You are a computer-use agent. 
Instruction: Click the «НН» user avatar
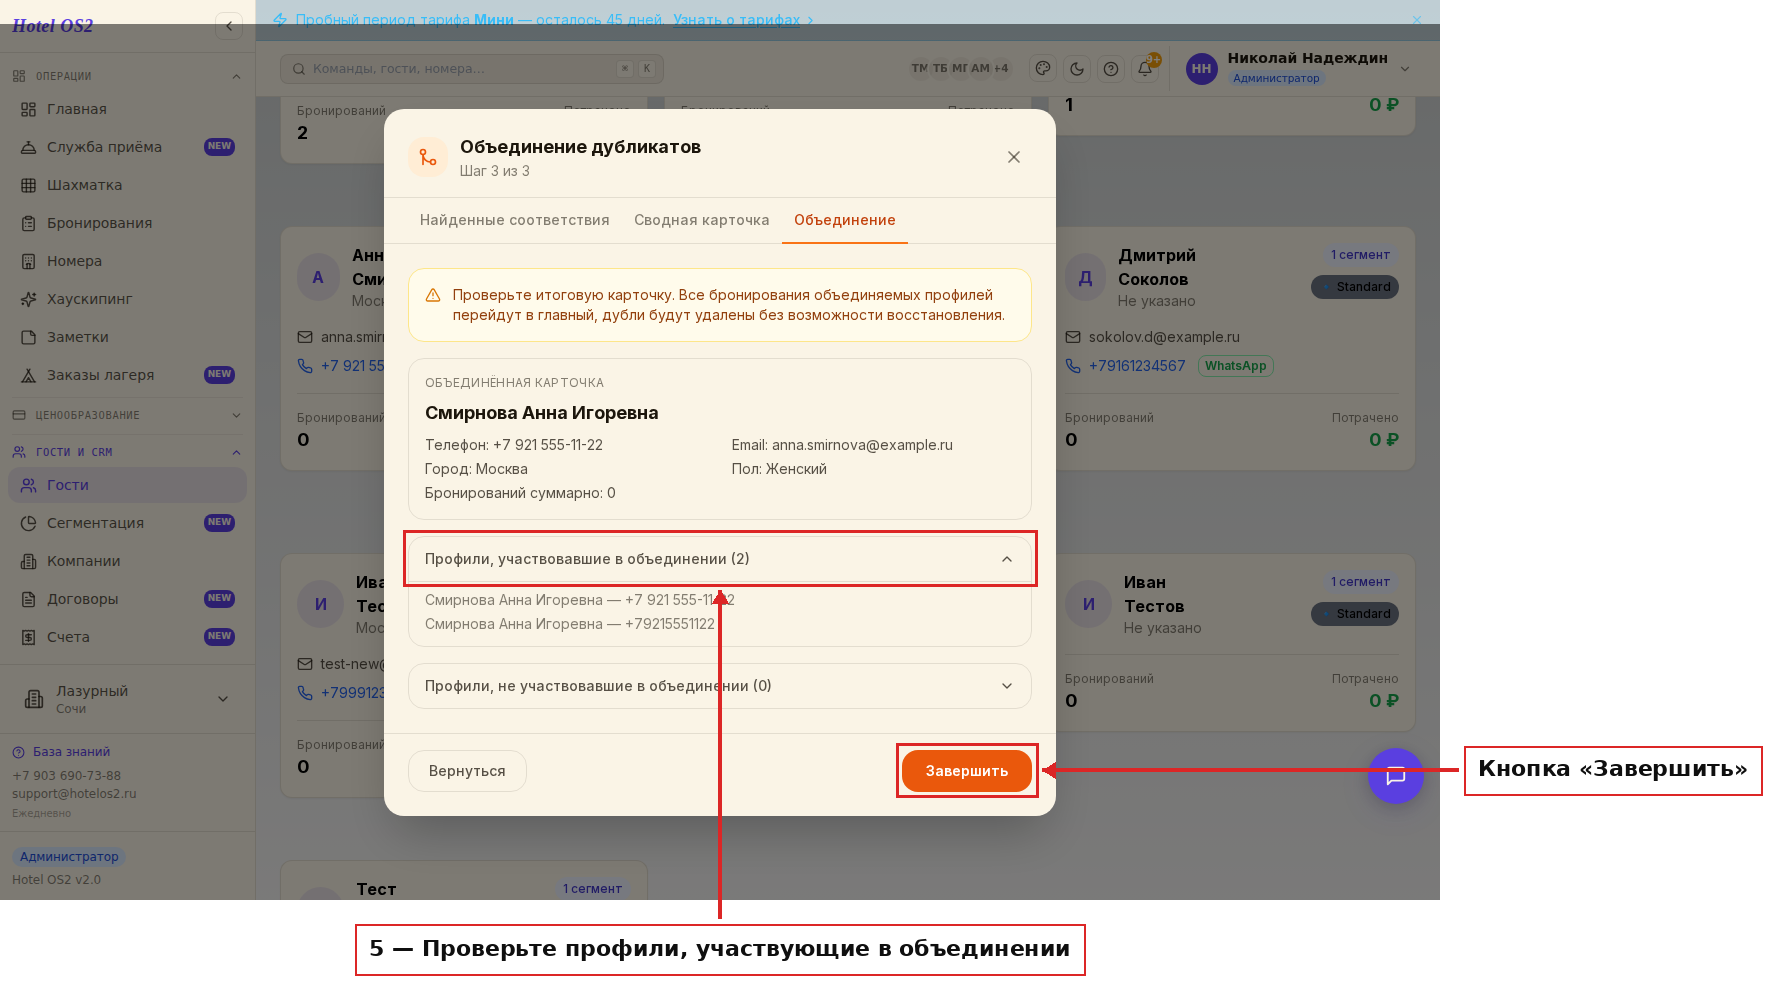(x=1202, y=69)
